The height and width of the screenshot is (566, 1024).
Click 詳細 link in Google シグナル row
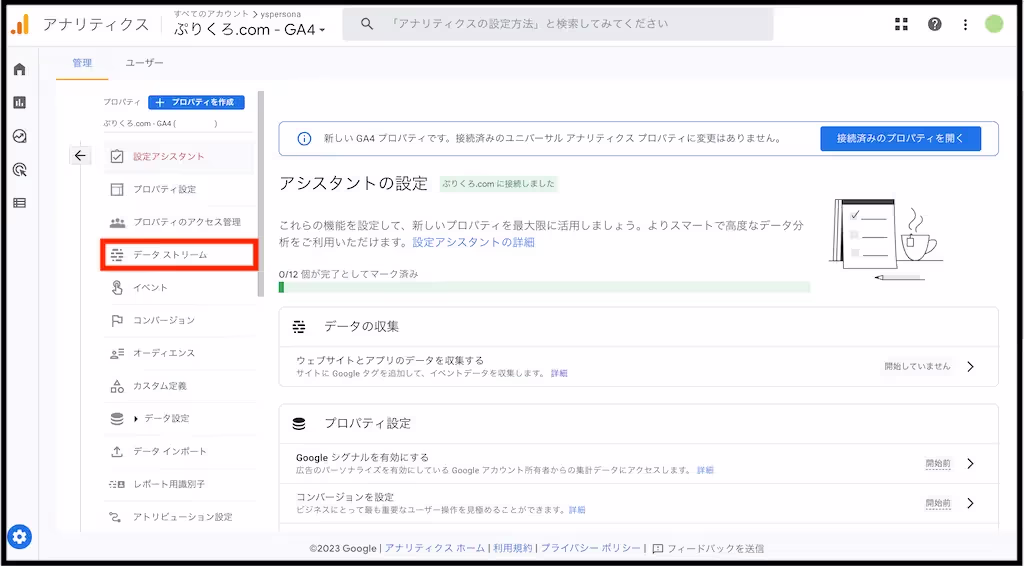(x=705, y=470)
